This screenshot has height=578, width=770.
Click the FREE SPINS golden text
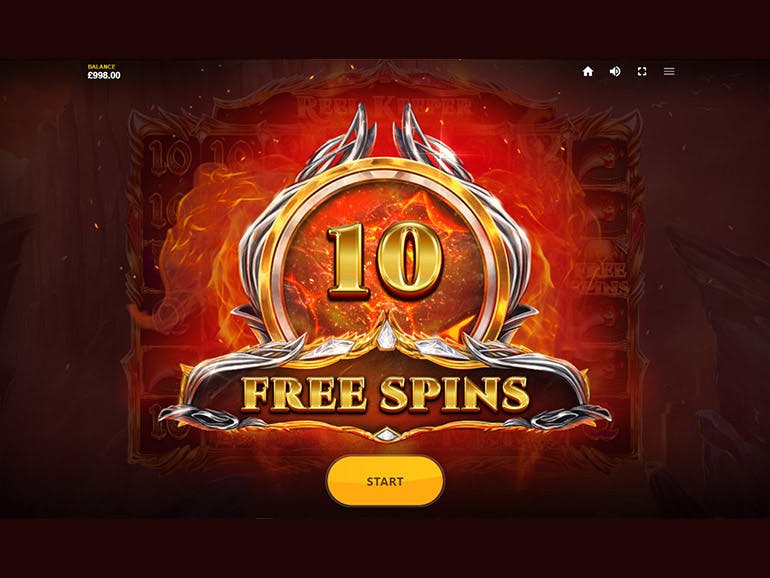385,394
